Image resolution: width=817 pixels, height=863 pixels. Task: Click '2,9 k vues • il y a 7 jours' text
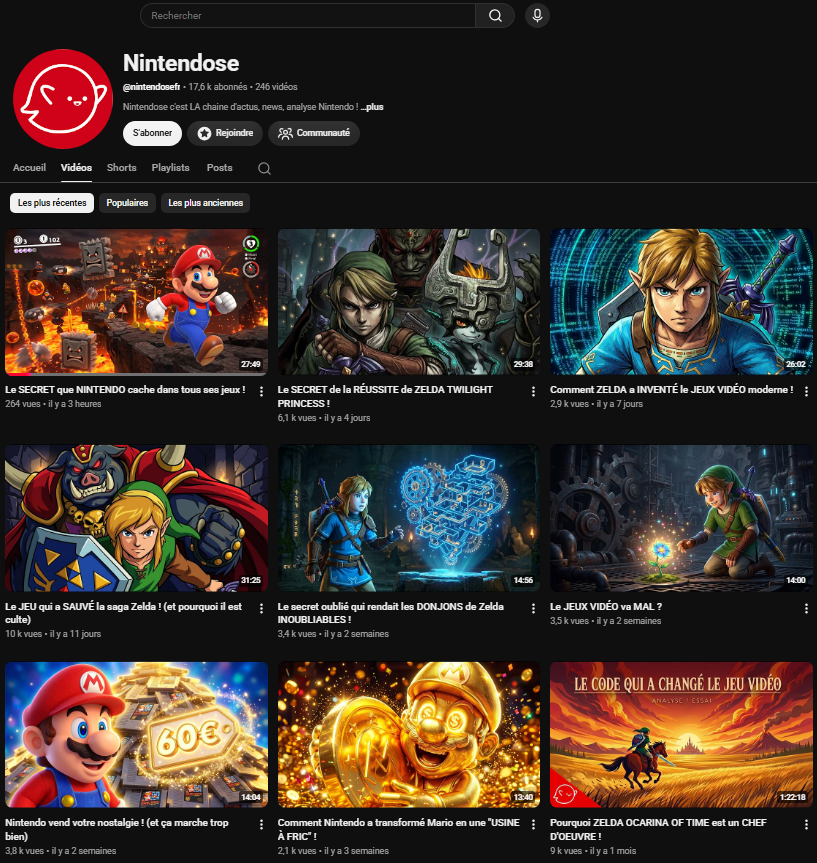pos(596,404)
